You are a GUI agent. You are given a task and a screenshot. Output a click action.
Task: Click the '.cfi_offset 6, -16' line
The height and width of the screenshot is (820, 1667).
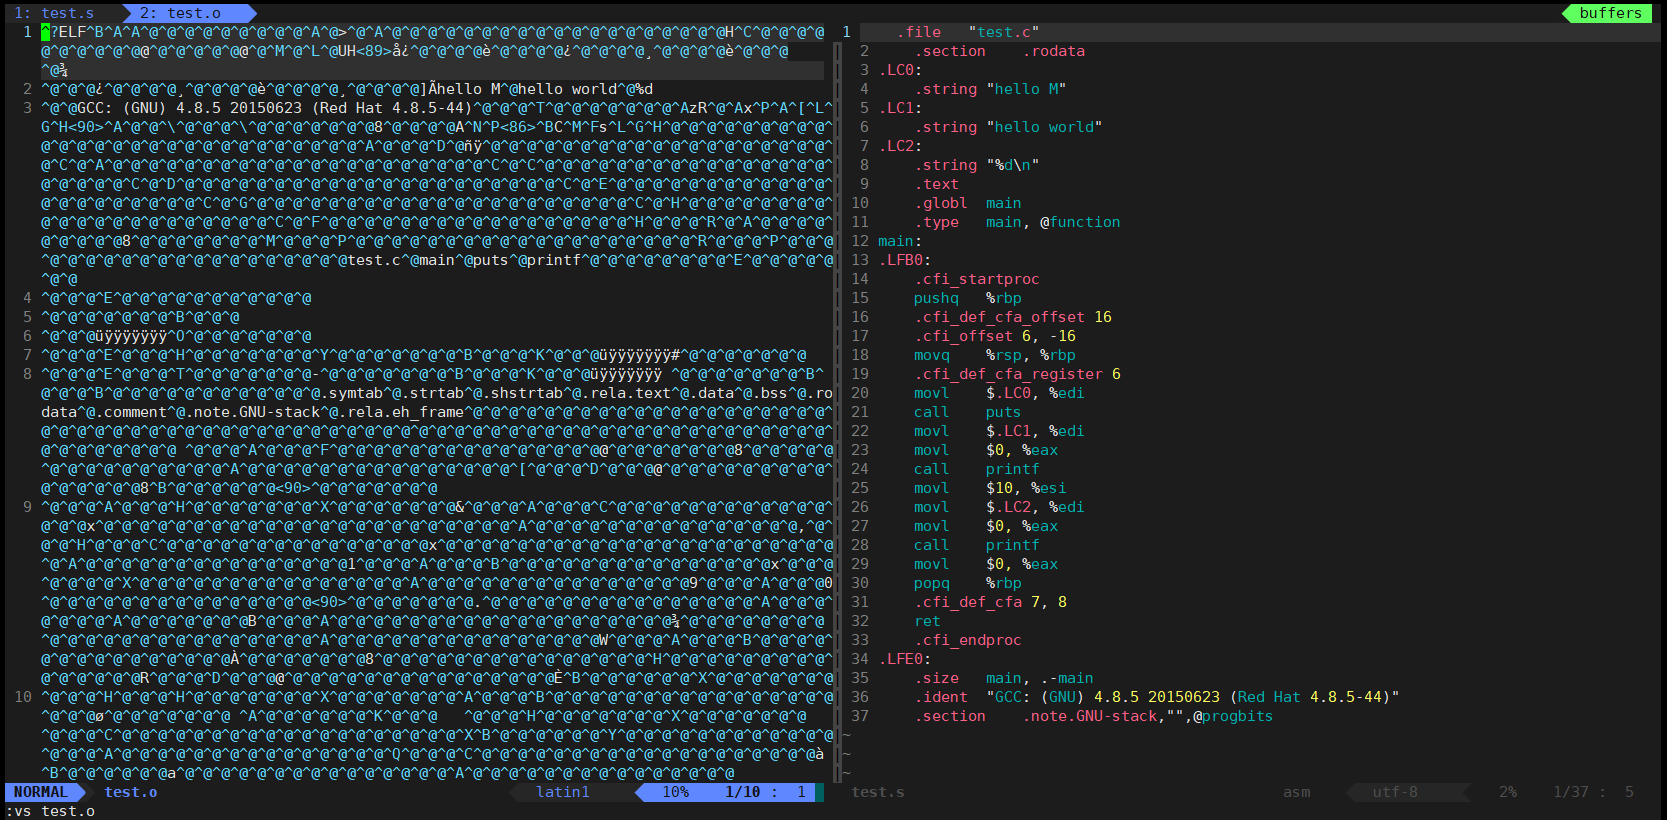click(995, 336)
